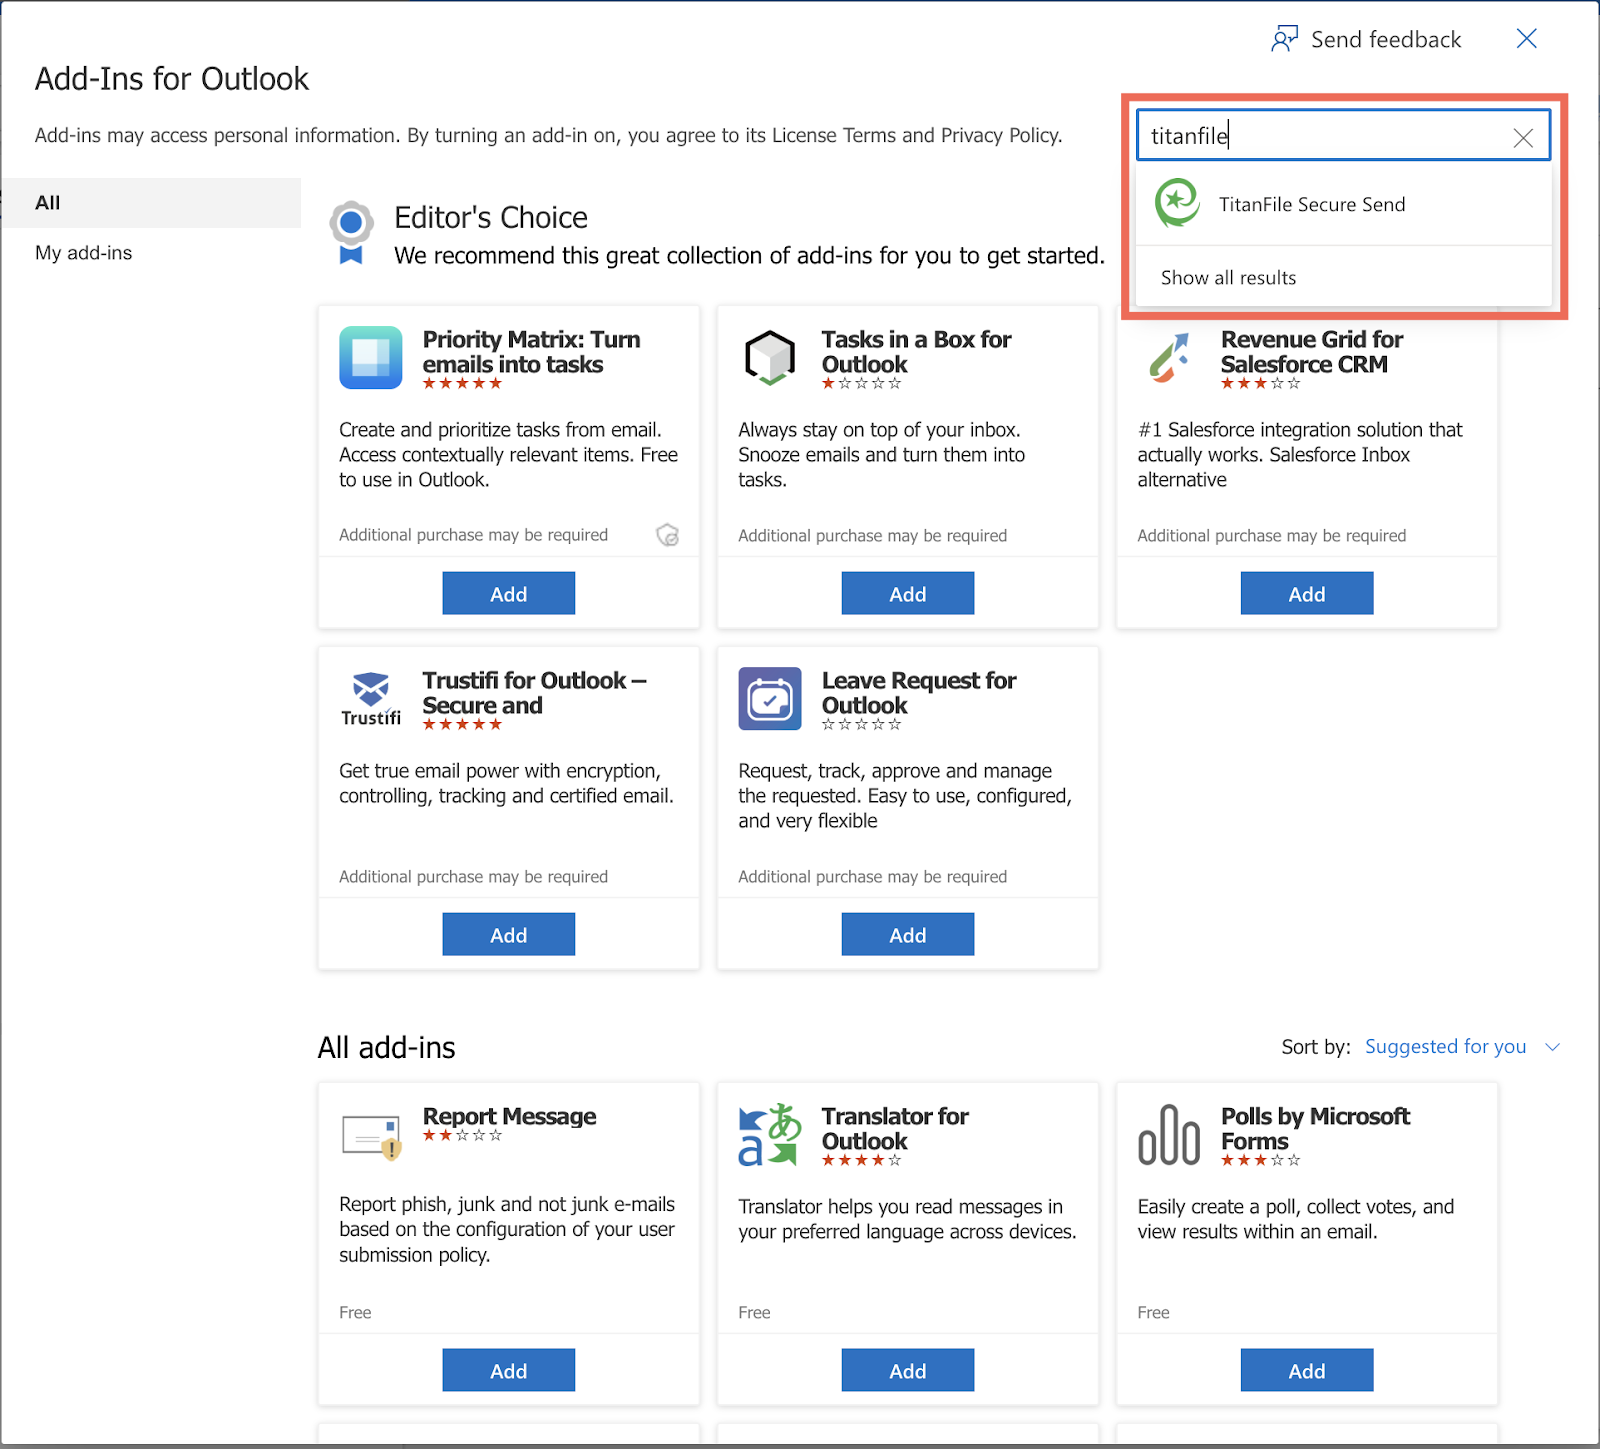Click the Tasks in a Box hexagon icon
This screenshot has height=1449, width=1600.
[769, 357]
